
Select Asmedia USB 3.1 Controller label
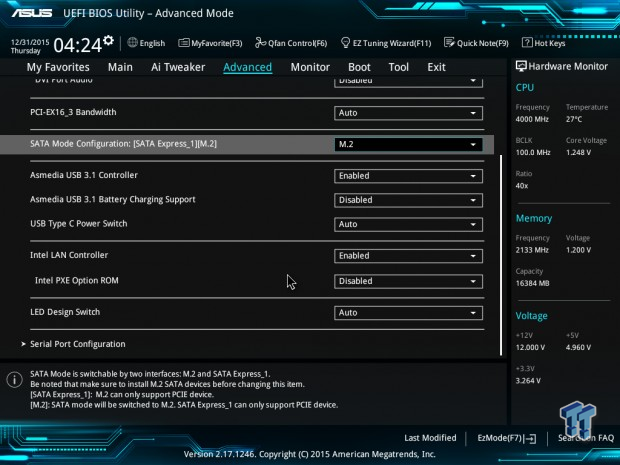point(84,175)
